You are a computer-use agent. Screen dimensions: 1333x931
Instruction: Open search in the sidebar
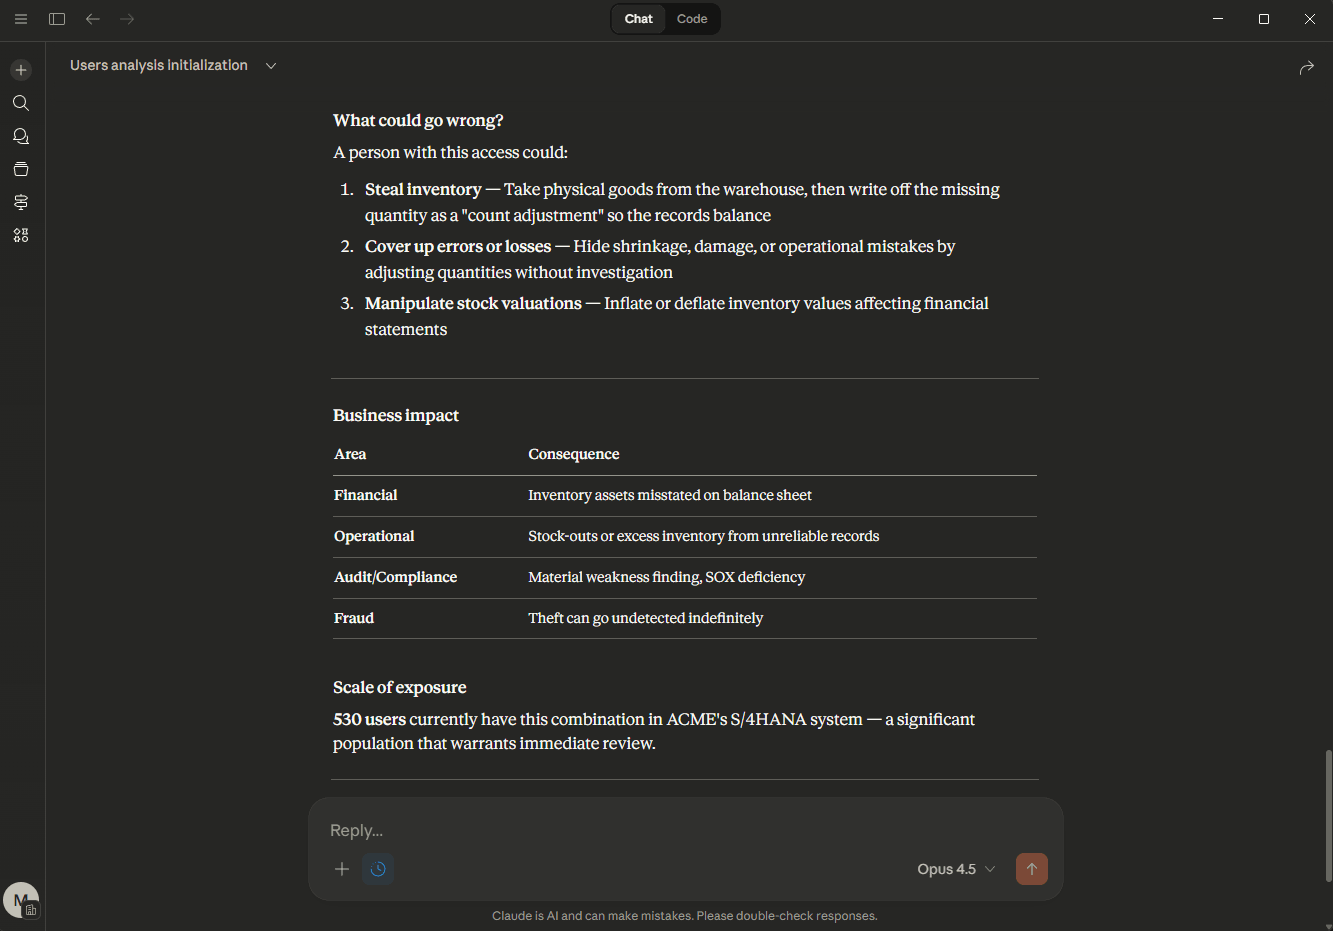pyautogui.click(x=21, y=103)
